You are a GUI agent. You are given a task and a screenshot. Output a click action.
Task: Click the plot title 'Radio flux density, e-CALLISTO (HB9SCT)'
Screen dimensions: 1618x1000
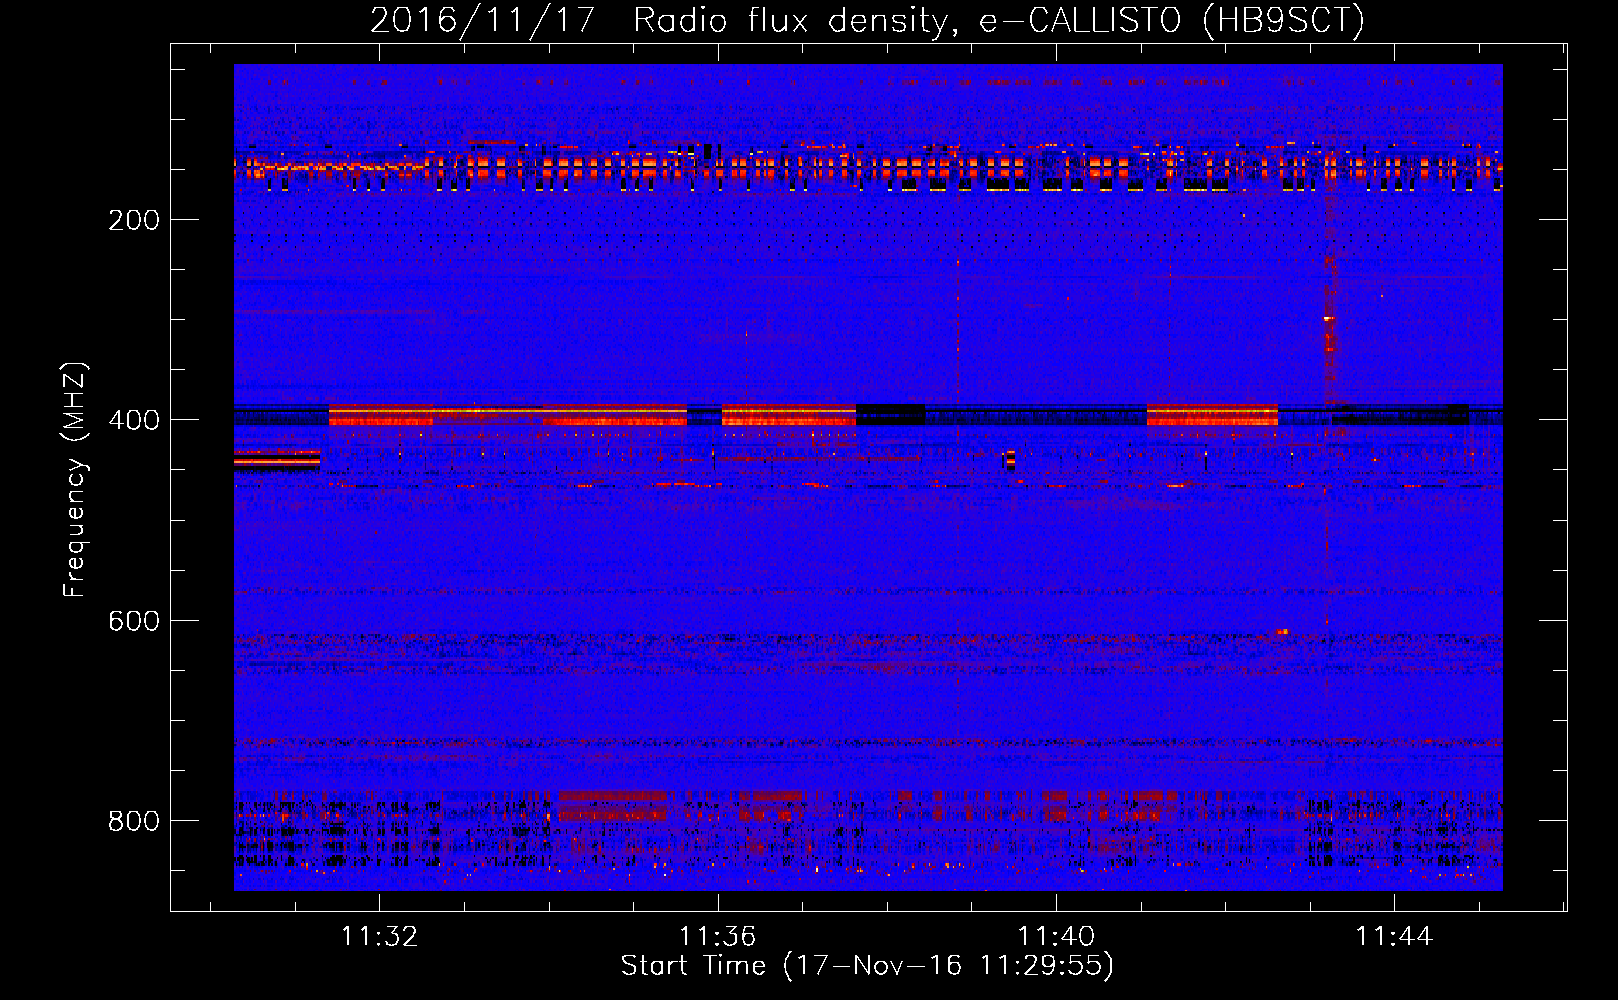click(x=999, y=20)
